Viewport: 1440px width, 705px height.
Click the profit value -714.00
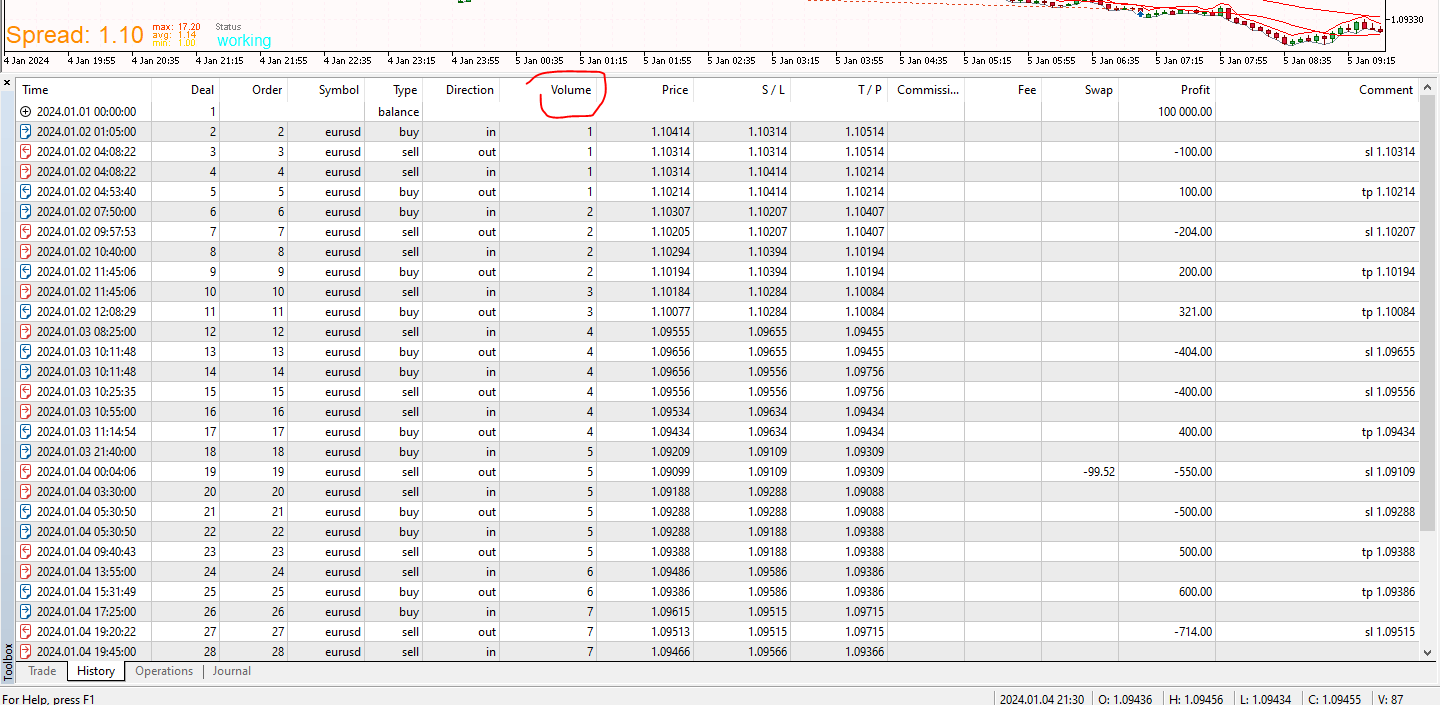[1193, 632]
